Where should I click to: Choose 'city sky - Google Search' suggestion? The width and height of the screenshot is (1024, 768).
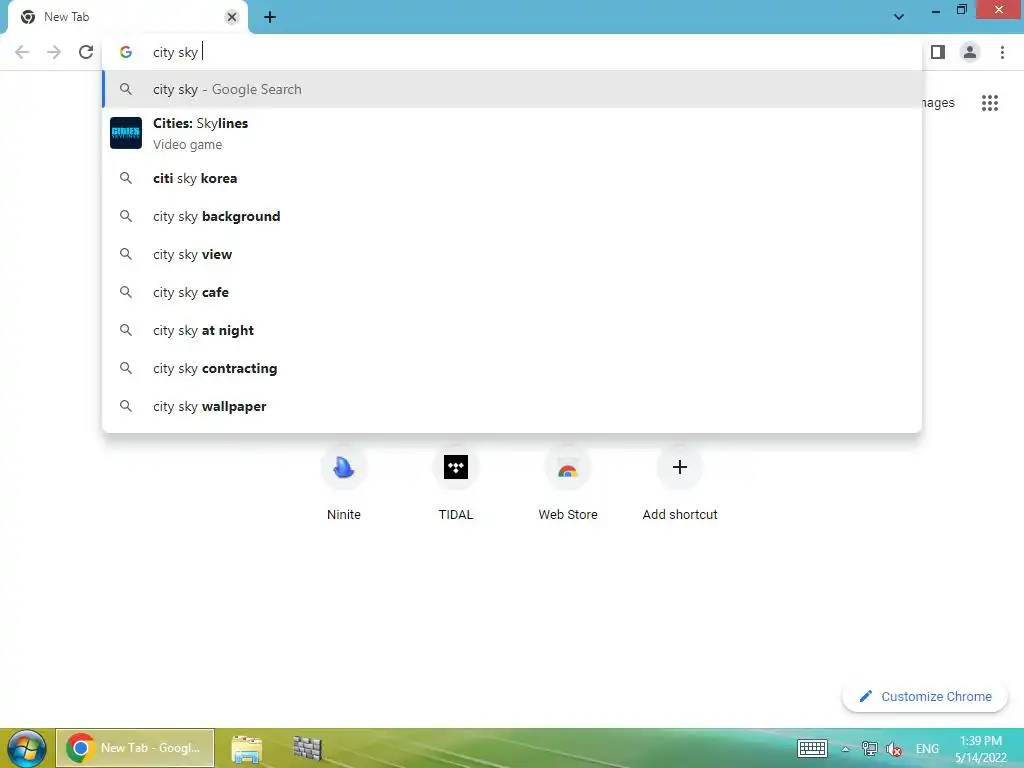coord(512,89)
